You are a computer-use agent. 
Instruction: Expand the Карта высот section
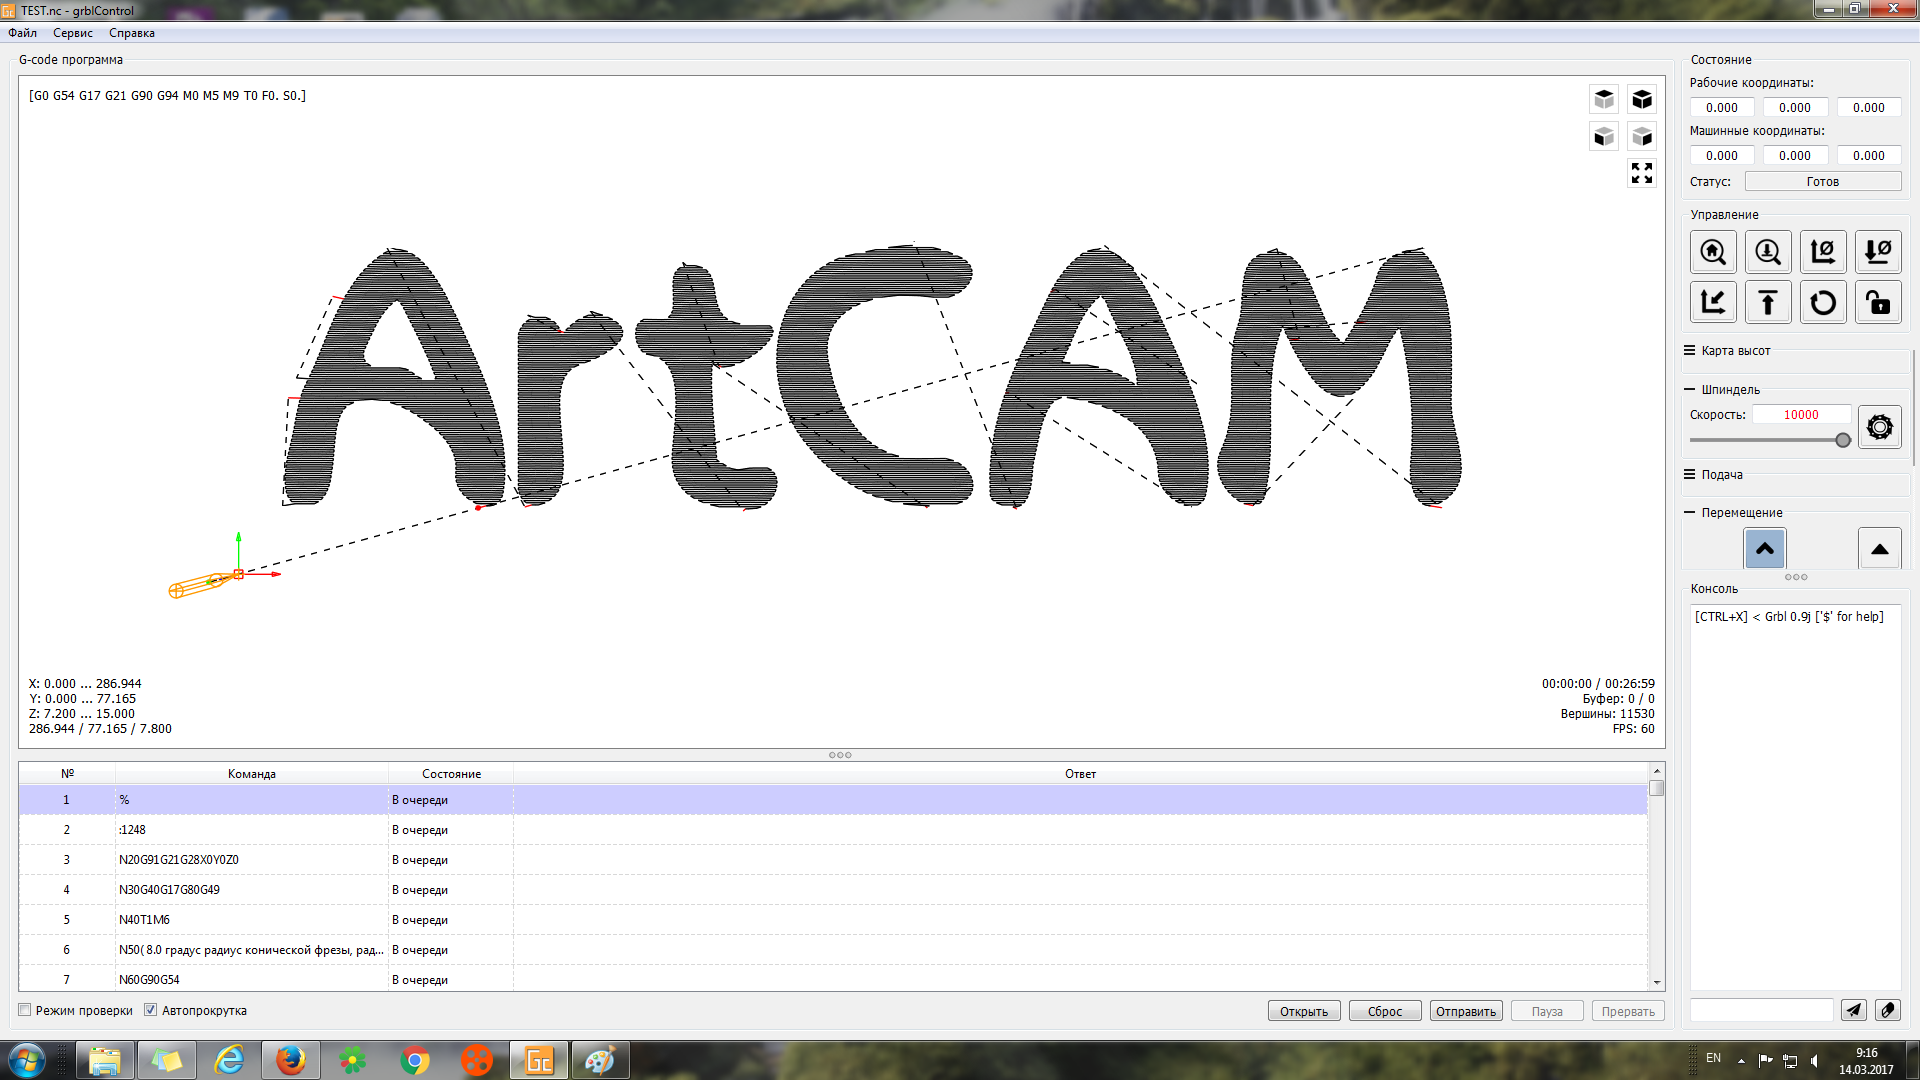tap(1735, 351)
